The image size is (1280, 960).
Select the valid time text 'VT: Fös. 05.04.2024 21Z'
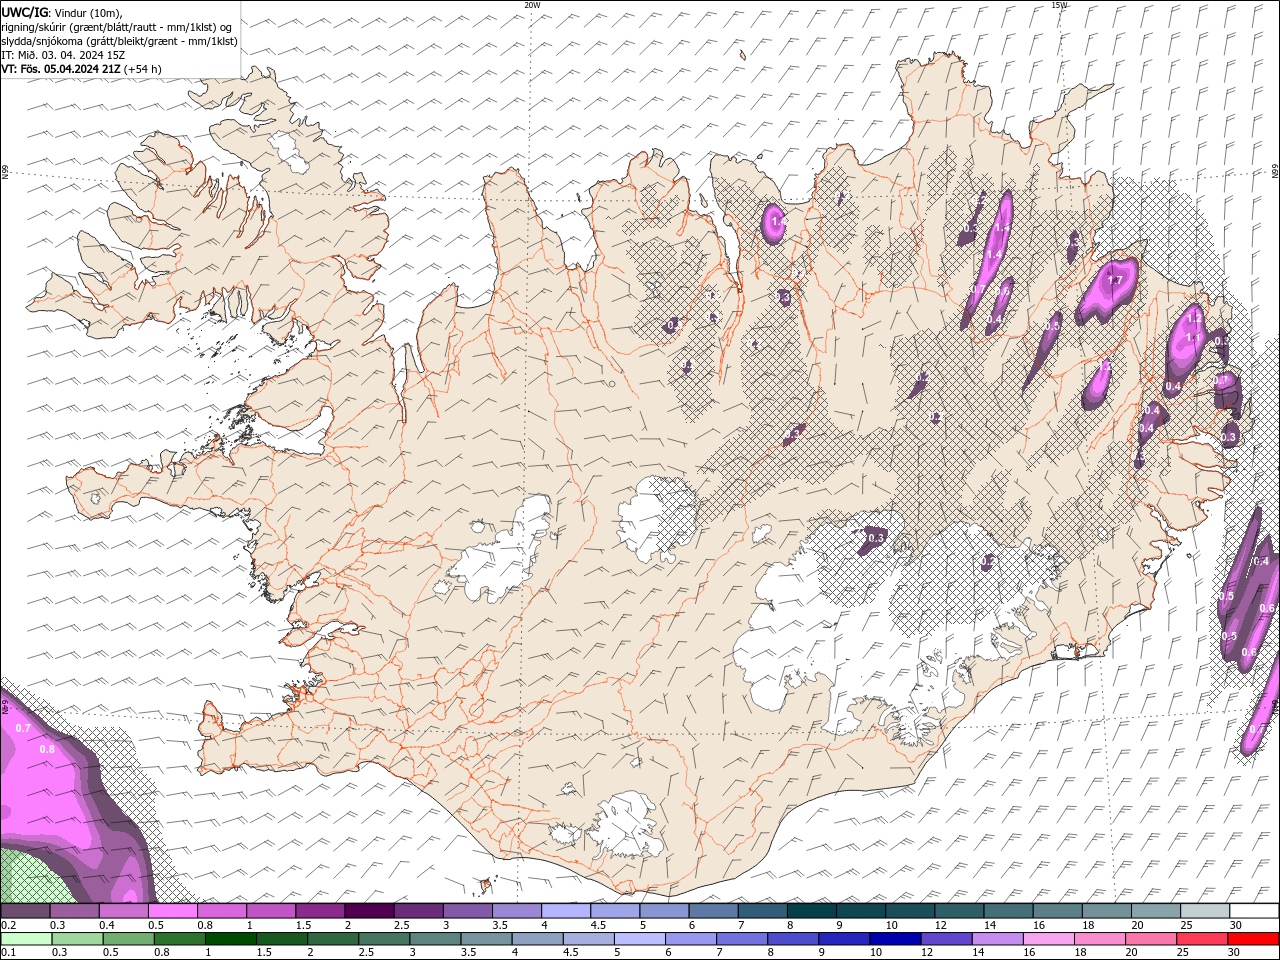(x=60, y=69)
